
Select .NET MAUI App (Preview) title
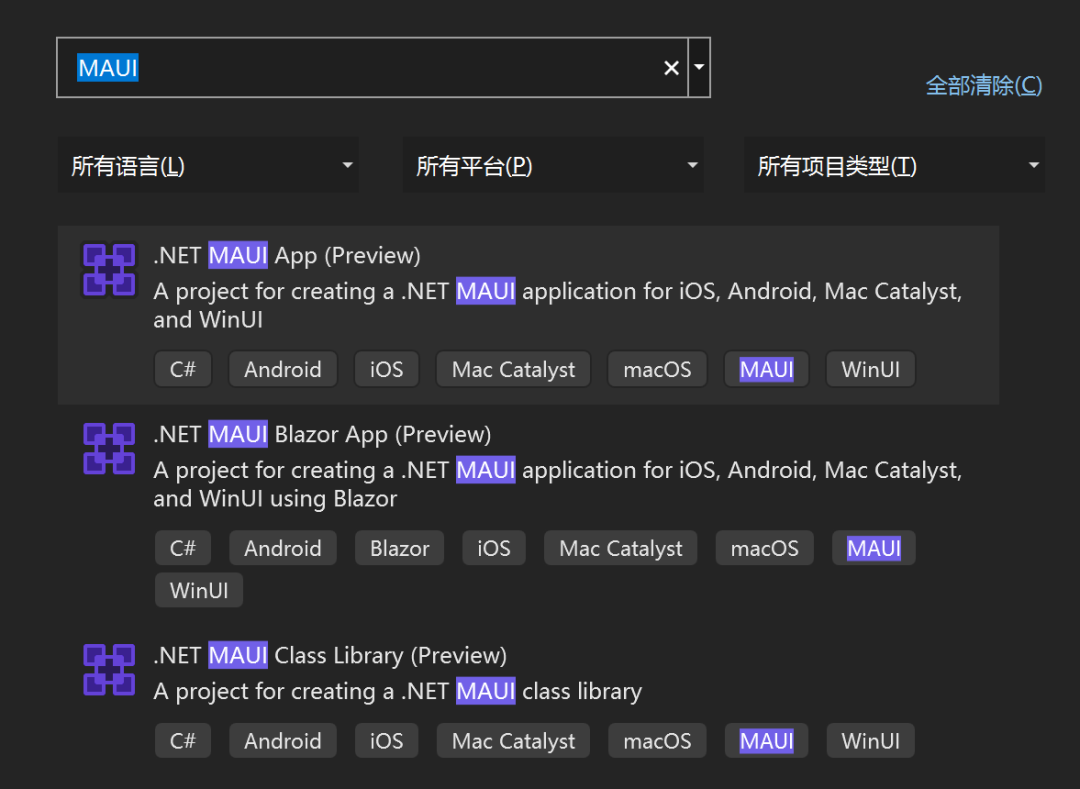coord(287,255)
